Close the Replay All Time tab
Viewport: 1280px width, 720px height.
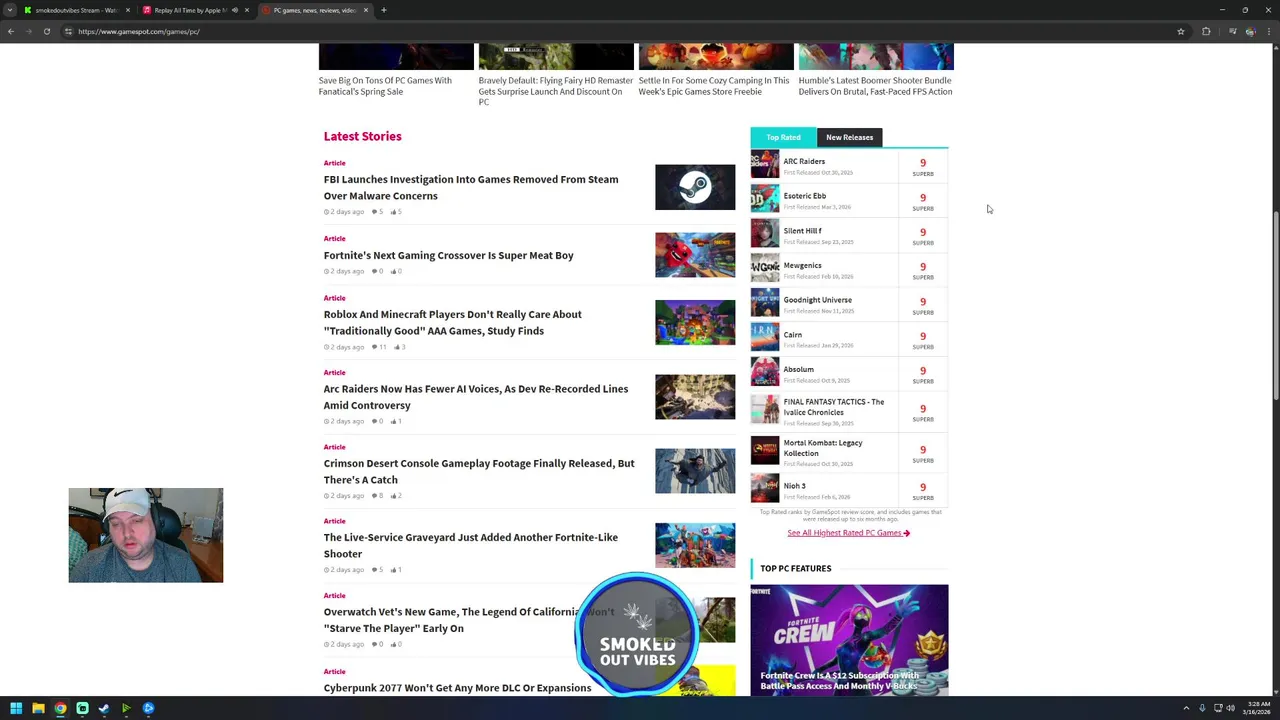pos(247,10)
